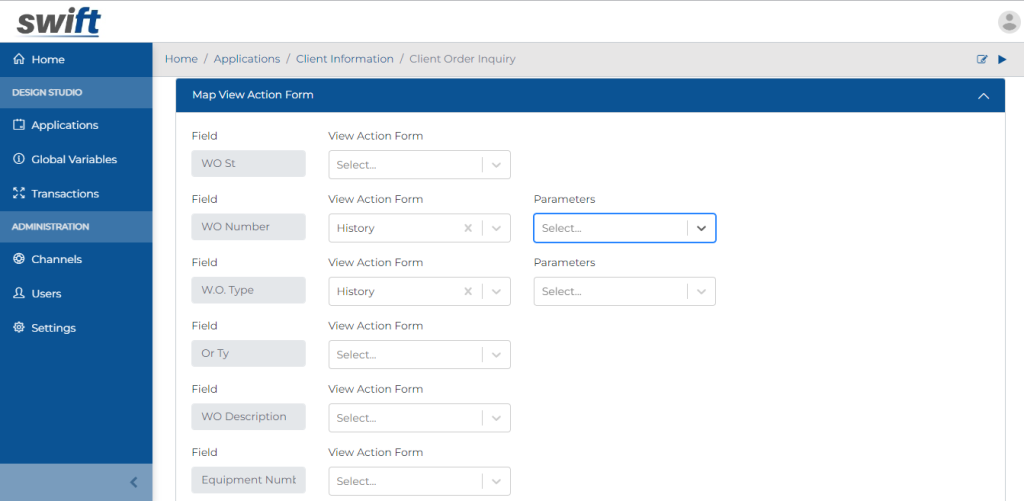The image size is (1024, 501).
Task: Open Transactions sidebar item
Action: tap(64, 194)
